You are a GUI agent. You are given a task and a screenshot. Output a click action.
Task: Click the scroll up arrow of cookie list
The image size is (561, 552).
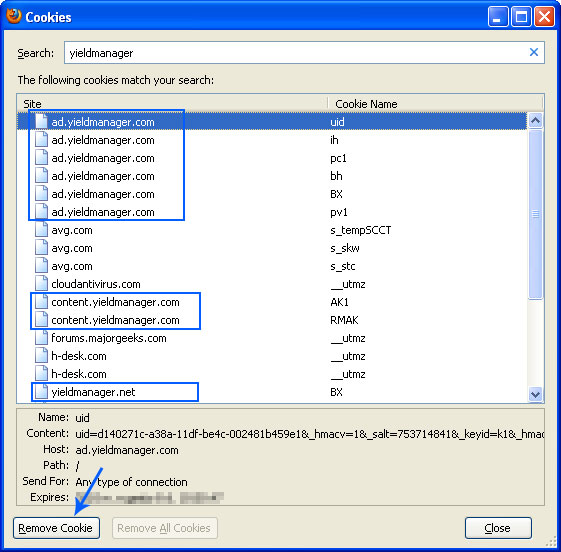tap(535, 121)
